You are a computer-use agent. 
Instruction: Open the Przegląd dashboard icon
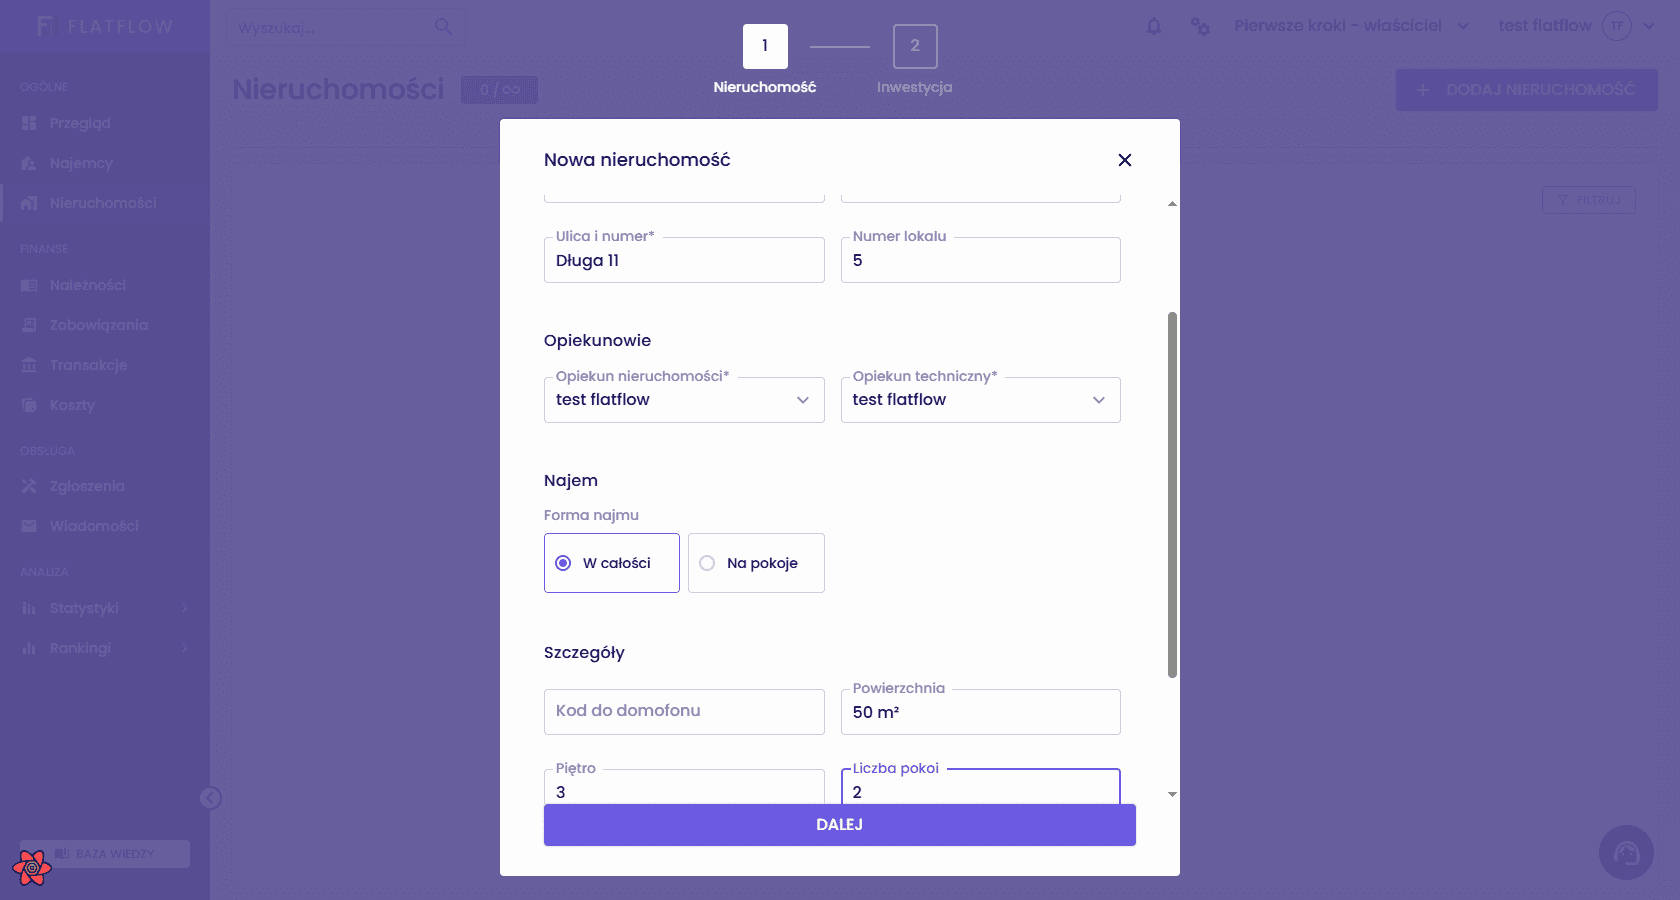[29, 123]
